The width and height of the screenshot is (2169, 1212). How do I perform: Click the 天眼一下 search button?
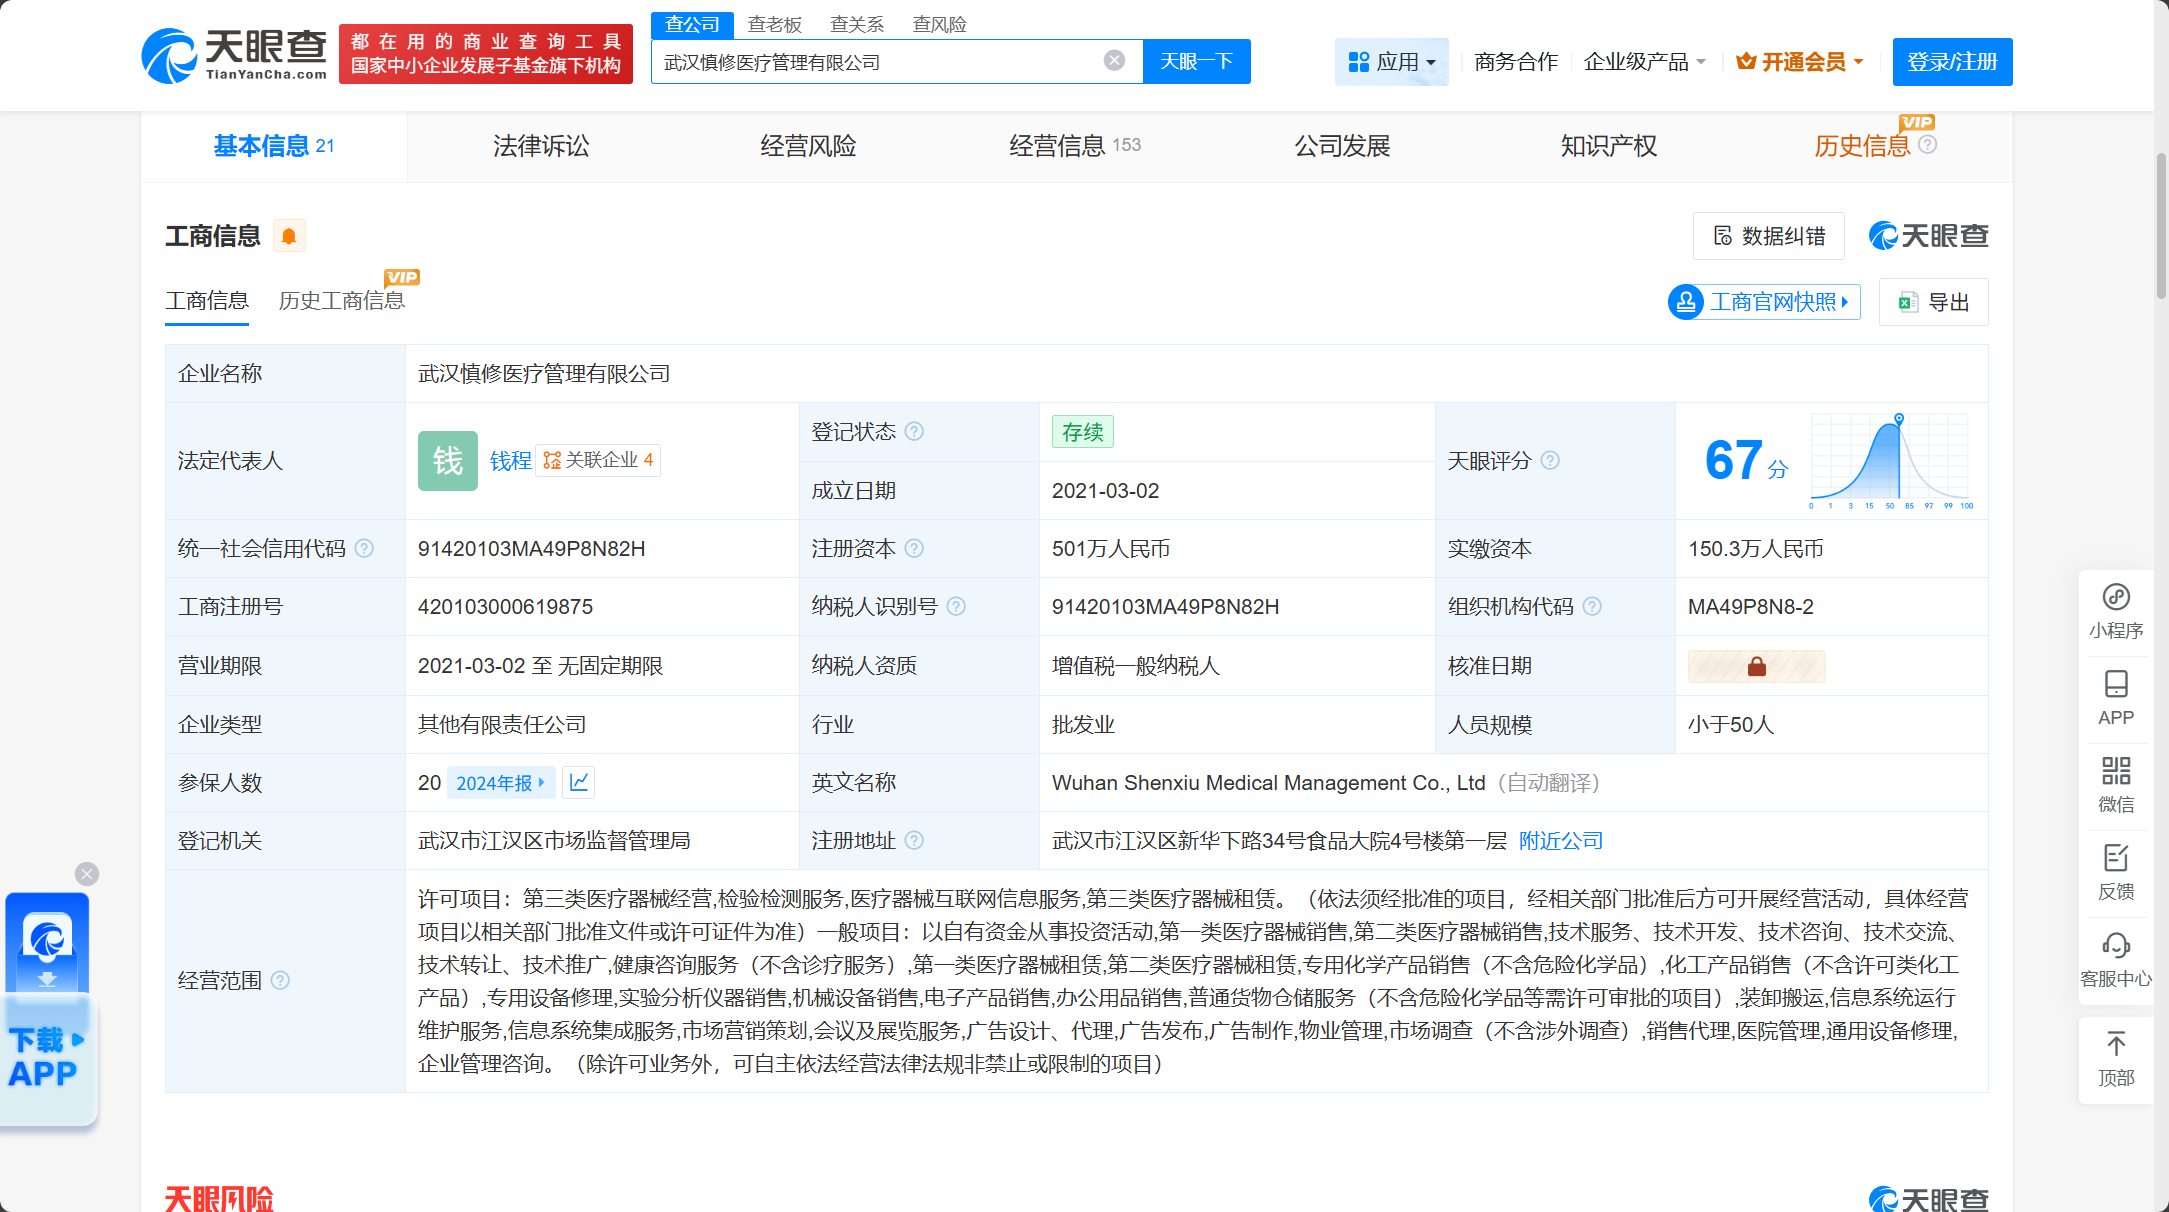point(1196,62)
